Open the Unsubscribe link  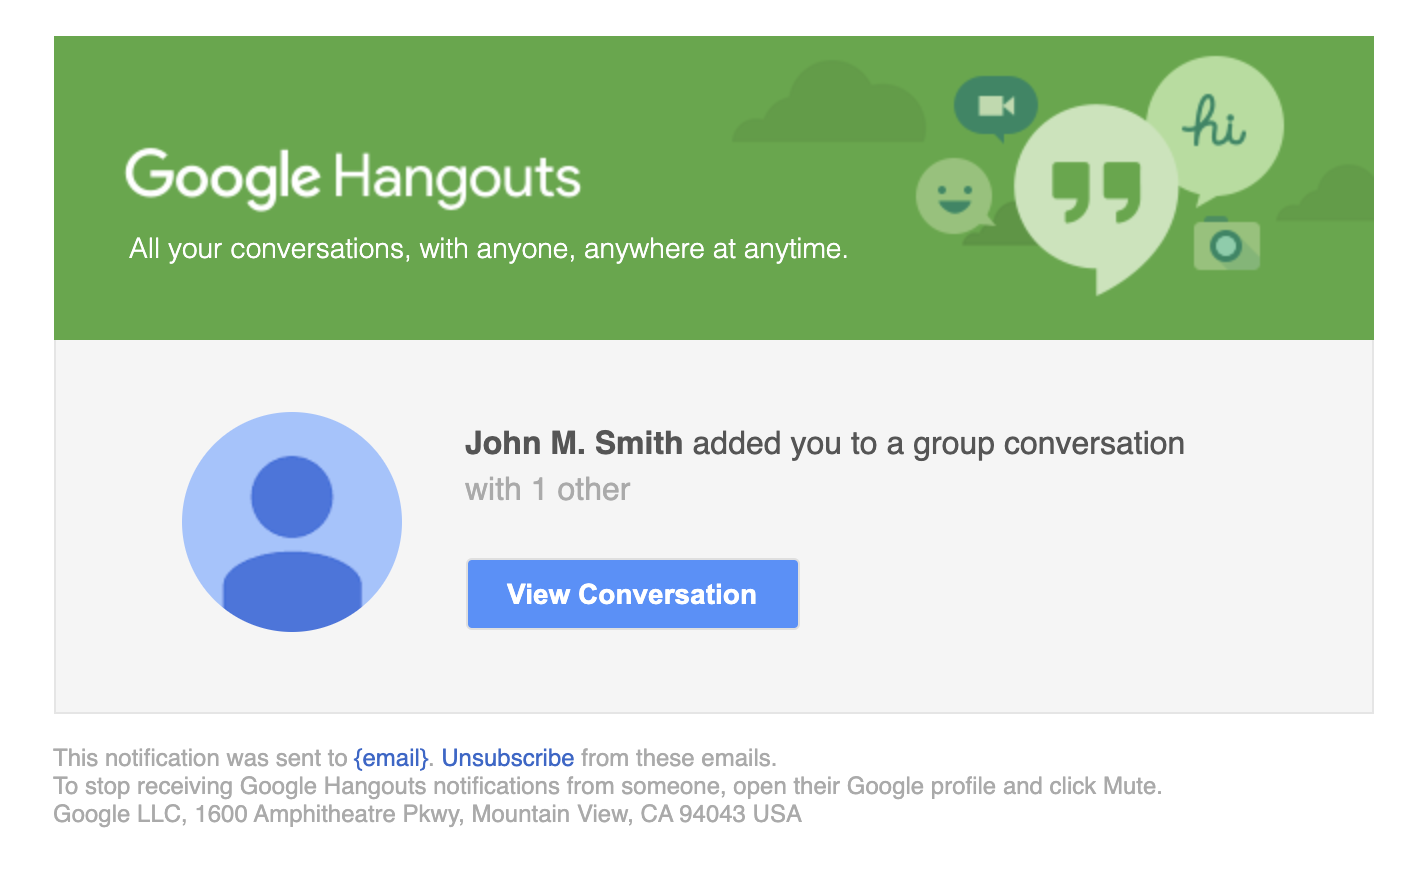509,758
